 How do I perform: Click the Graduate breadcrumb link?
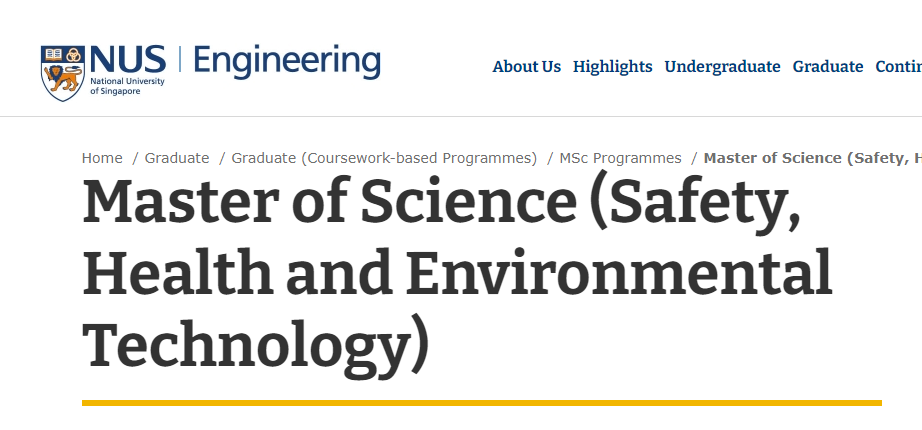coord(177,158)
